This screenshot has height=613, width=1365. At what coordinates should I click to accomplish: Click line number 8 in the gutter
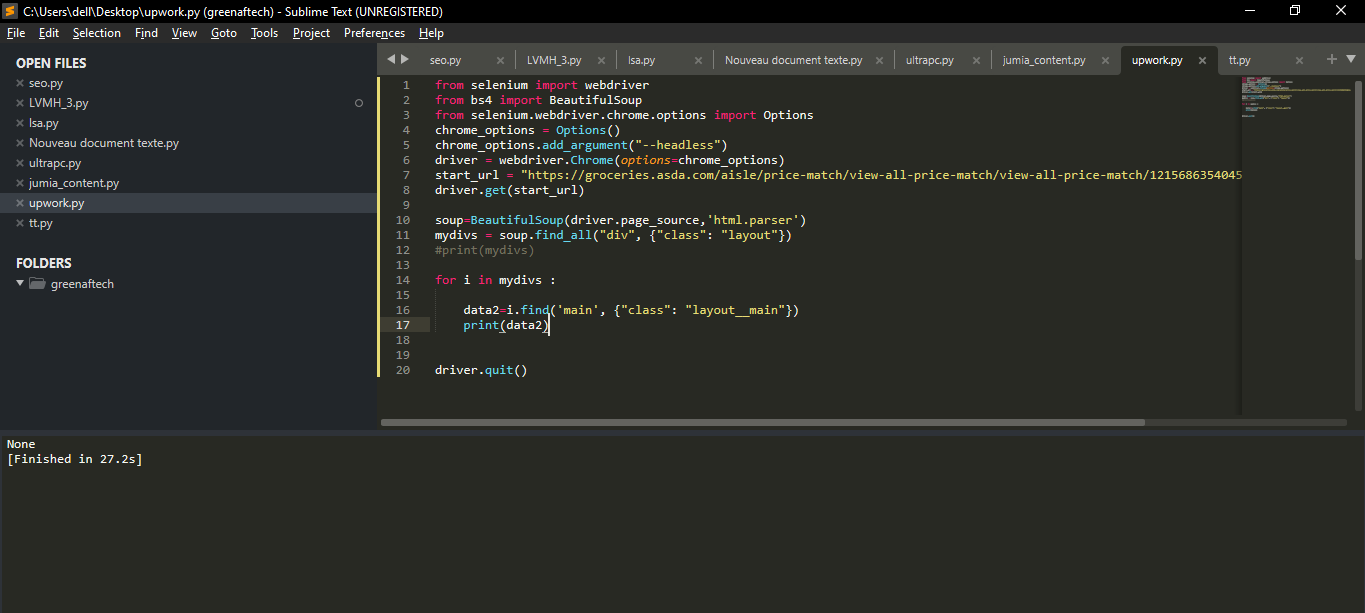(406, 190)
